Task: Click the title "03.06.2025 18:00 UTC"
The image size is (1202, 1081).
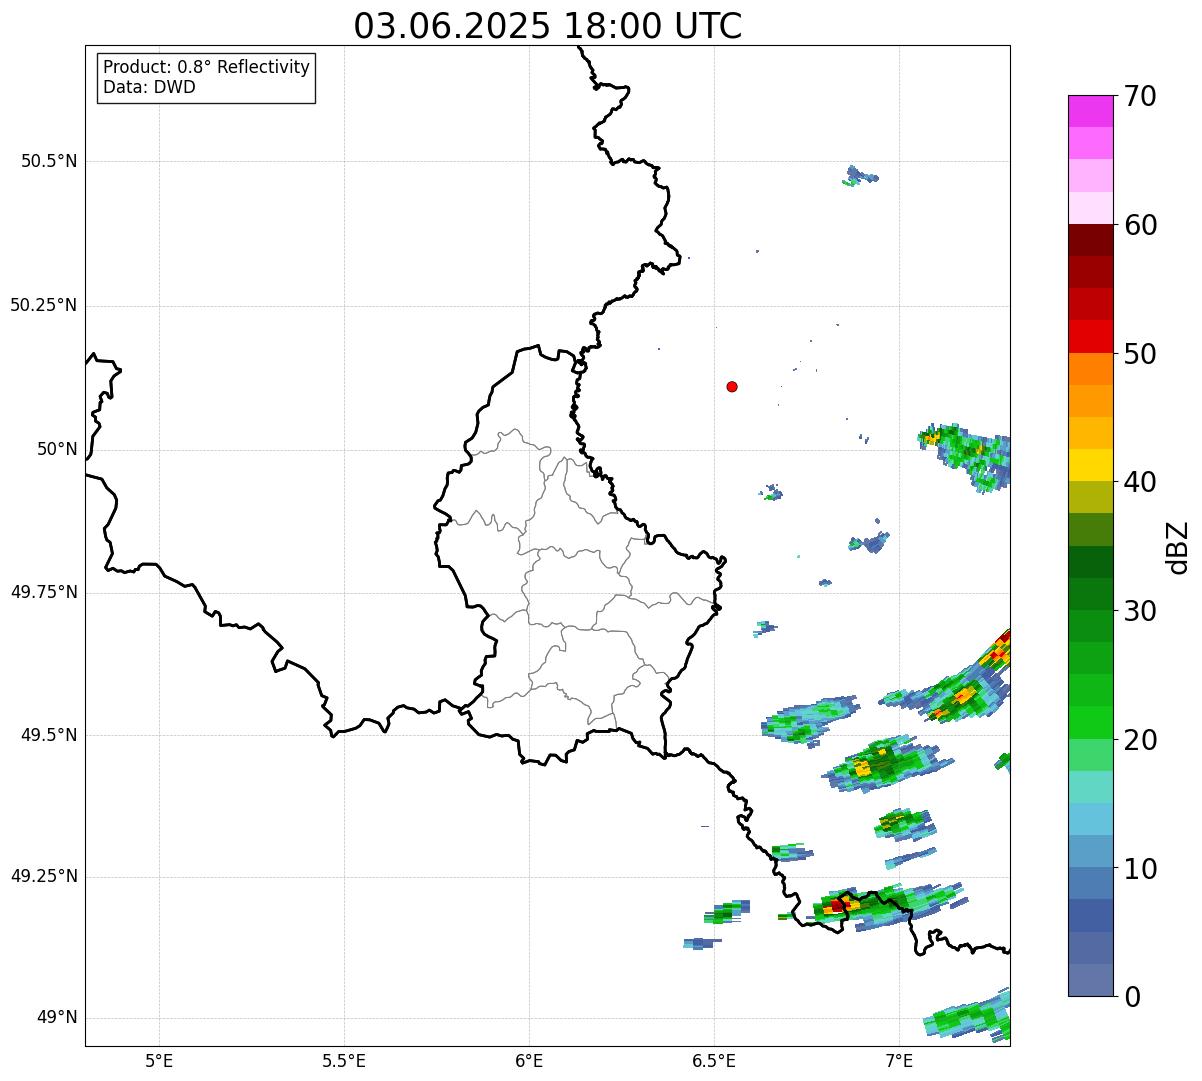Action: pos(548,26)
